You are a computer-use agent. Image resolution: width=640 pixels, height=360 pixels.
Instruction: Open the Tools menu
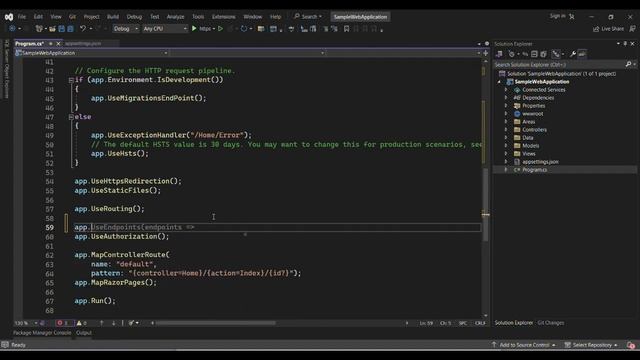tap(198, 17)
